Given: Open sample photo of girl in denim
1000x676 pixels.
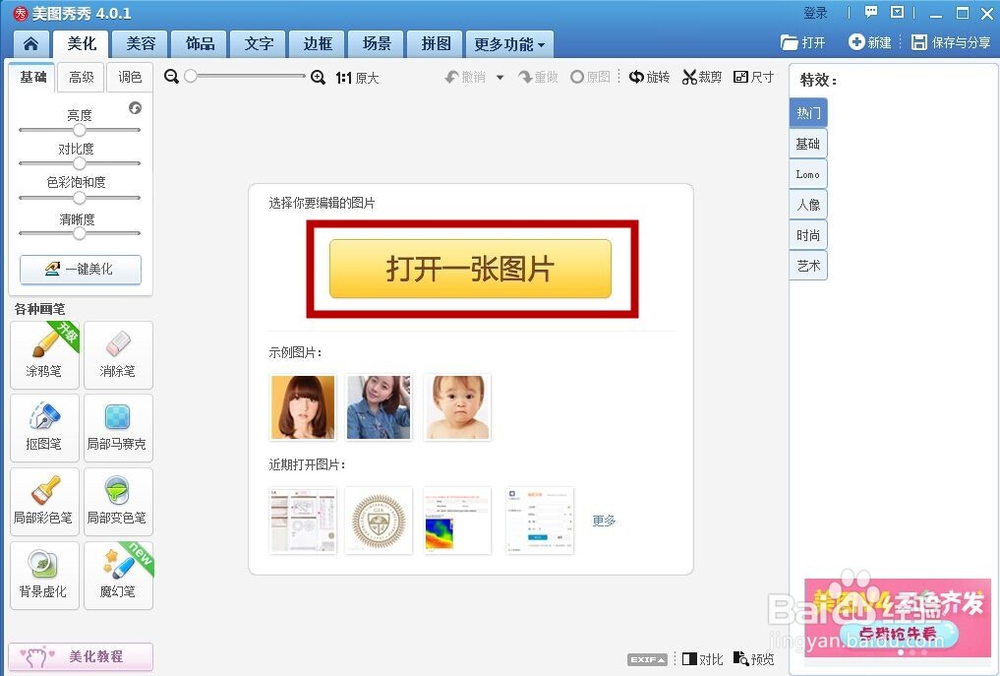Looking at the screenshot, I should pyautogui.click(x=379, y=408).
